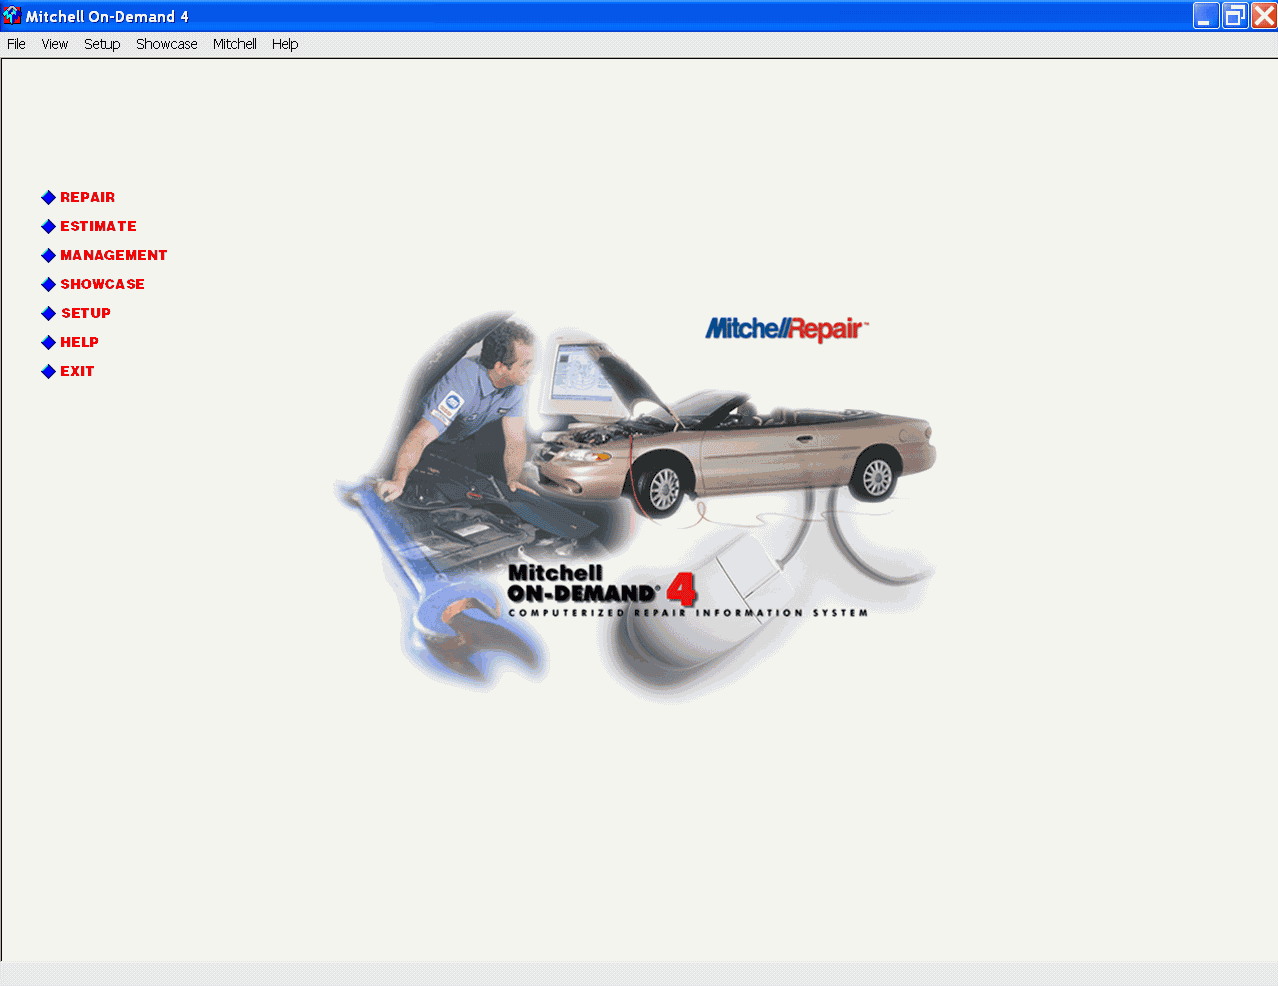Open the Help menu in menu bar

point(285,44)
